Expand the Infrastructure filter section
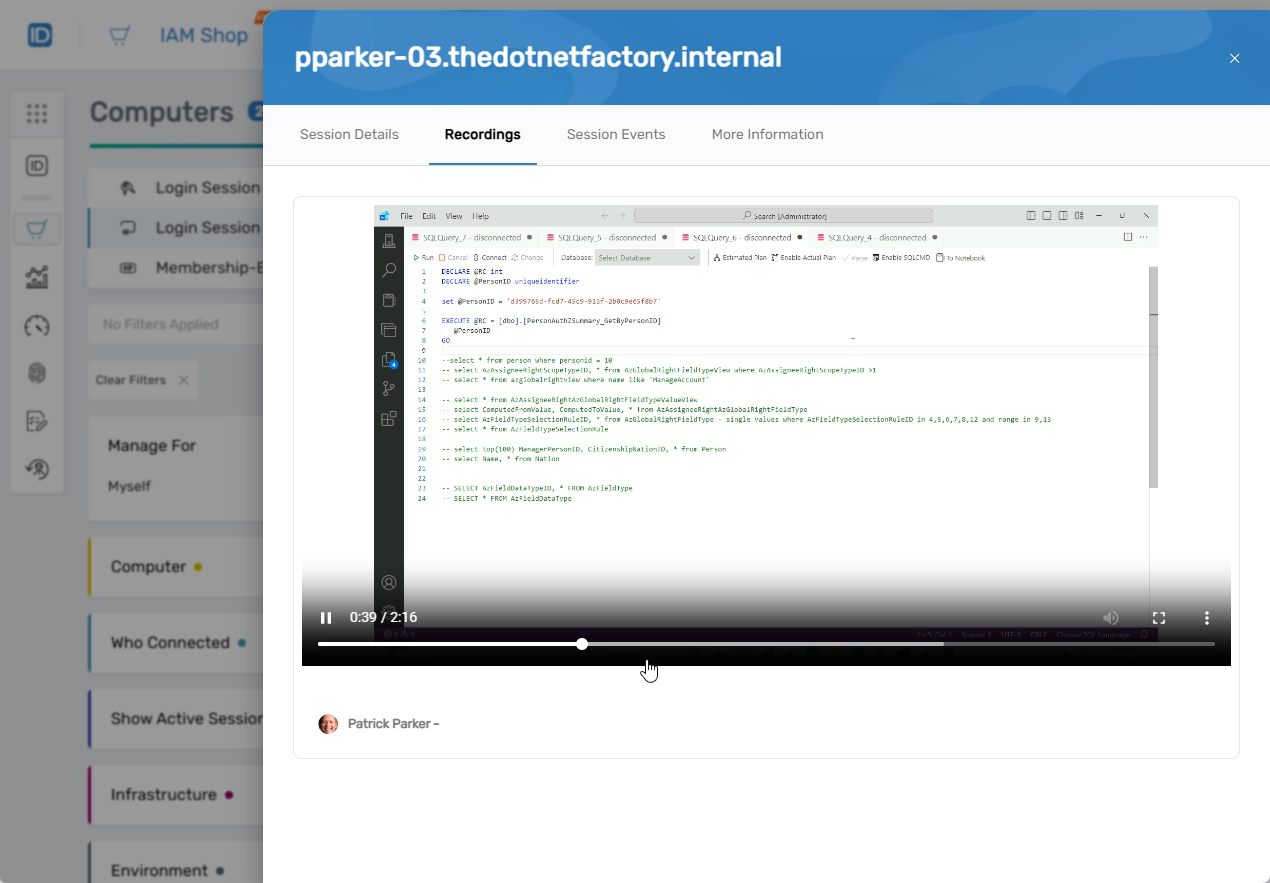The height and width of the screenshot is (883, 1270). pyautogui.click(x=163, y=795)
